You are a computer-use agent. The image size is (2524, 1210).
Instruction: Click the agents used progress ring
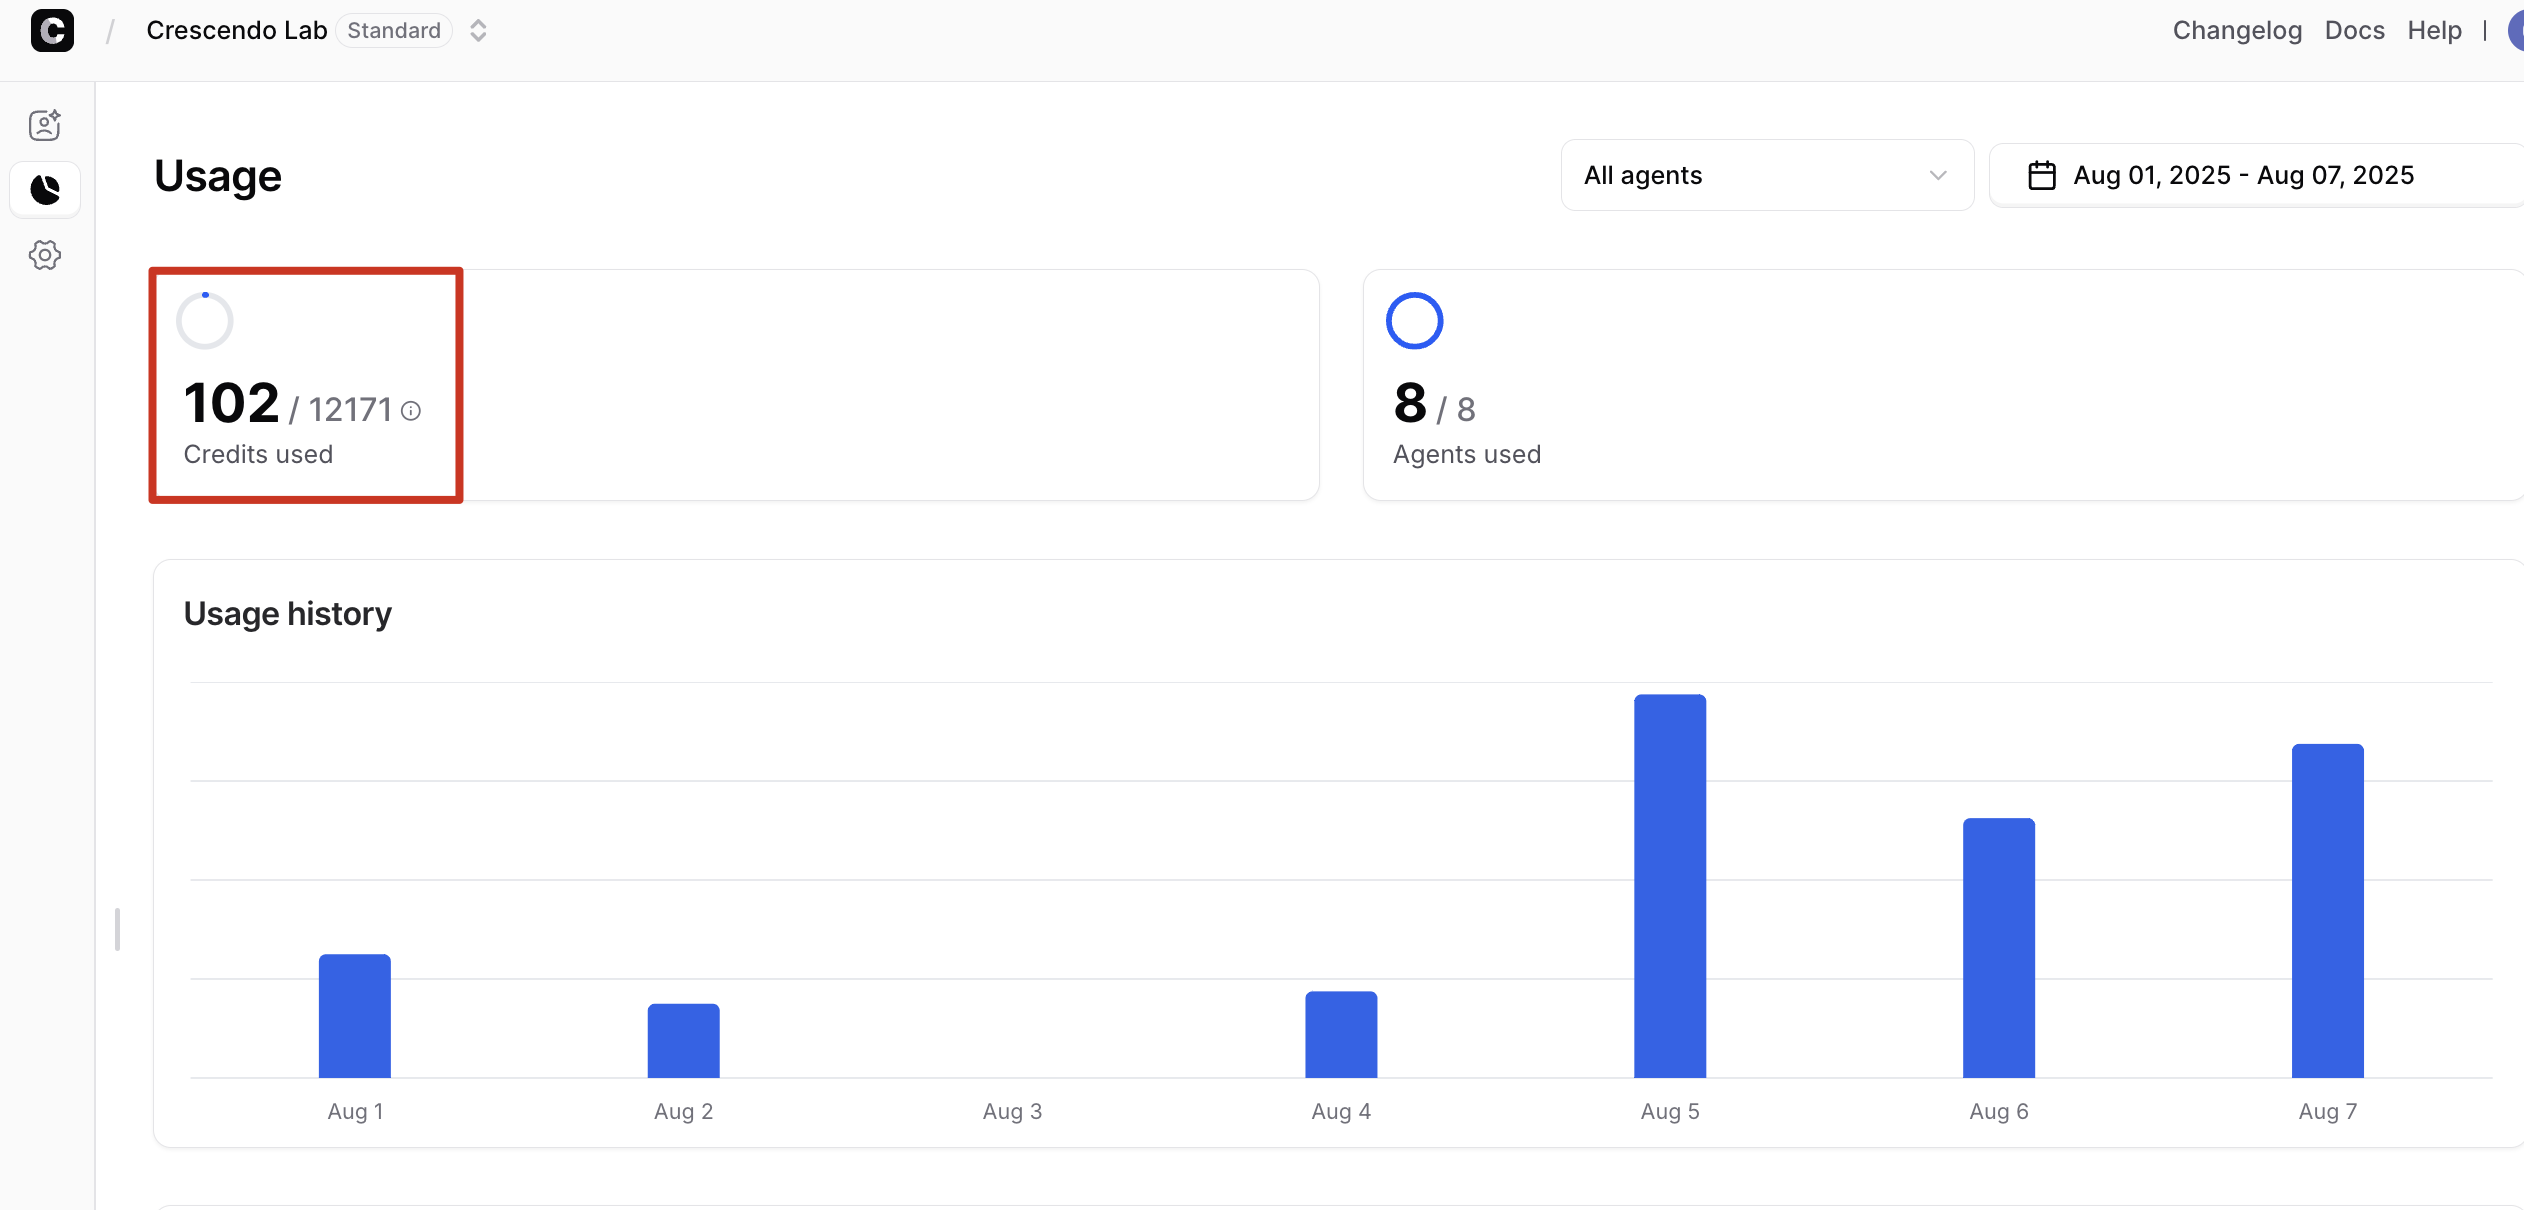(x=1414, y=321)
